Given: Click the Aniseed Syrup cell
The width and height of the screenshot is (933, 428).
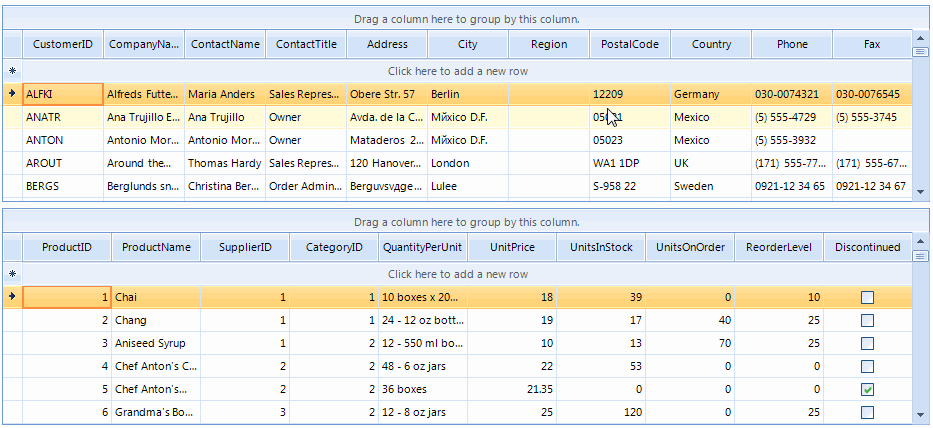Looking at the screenshot, I should 156,343.
